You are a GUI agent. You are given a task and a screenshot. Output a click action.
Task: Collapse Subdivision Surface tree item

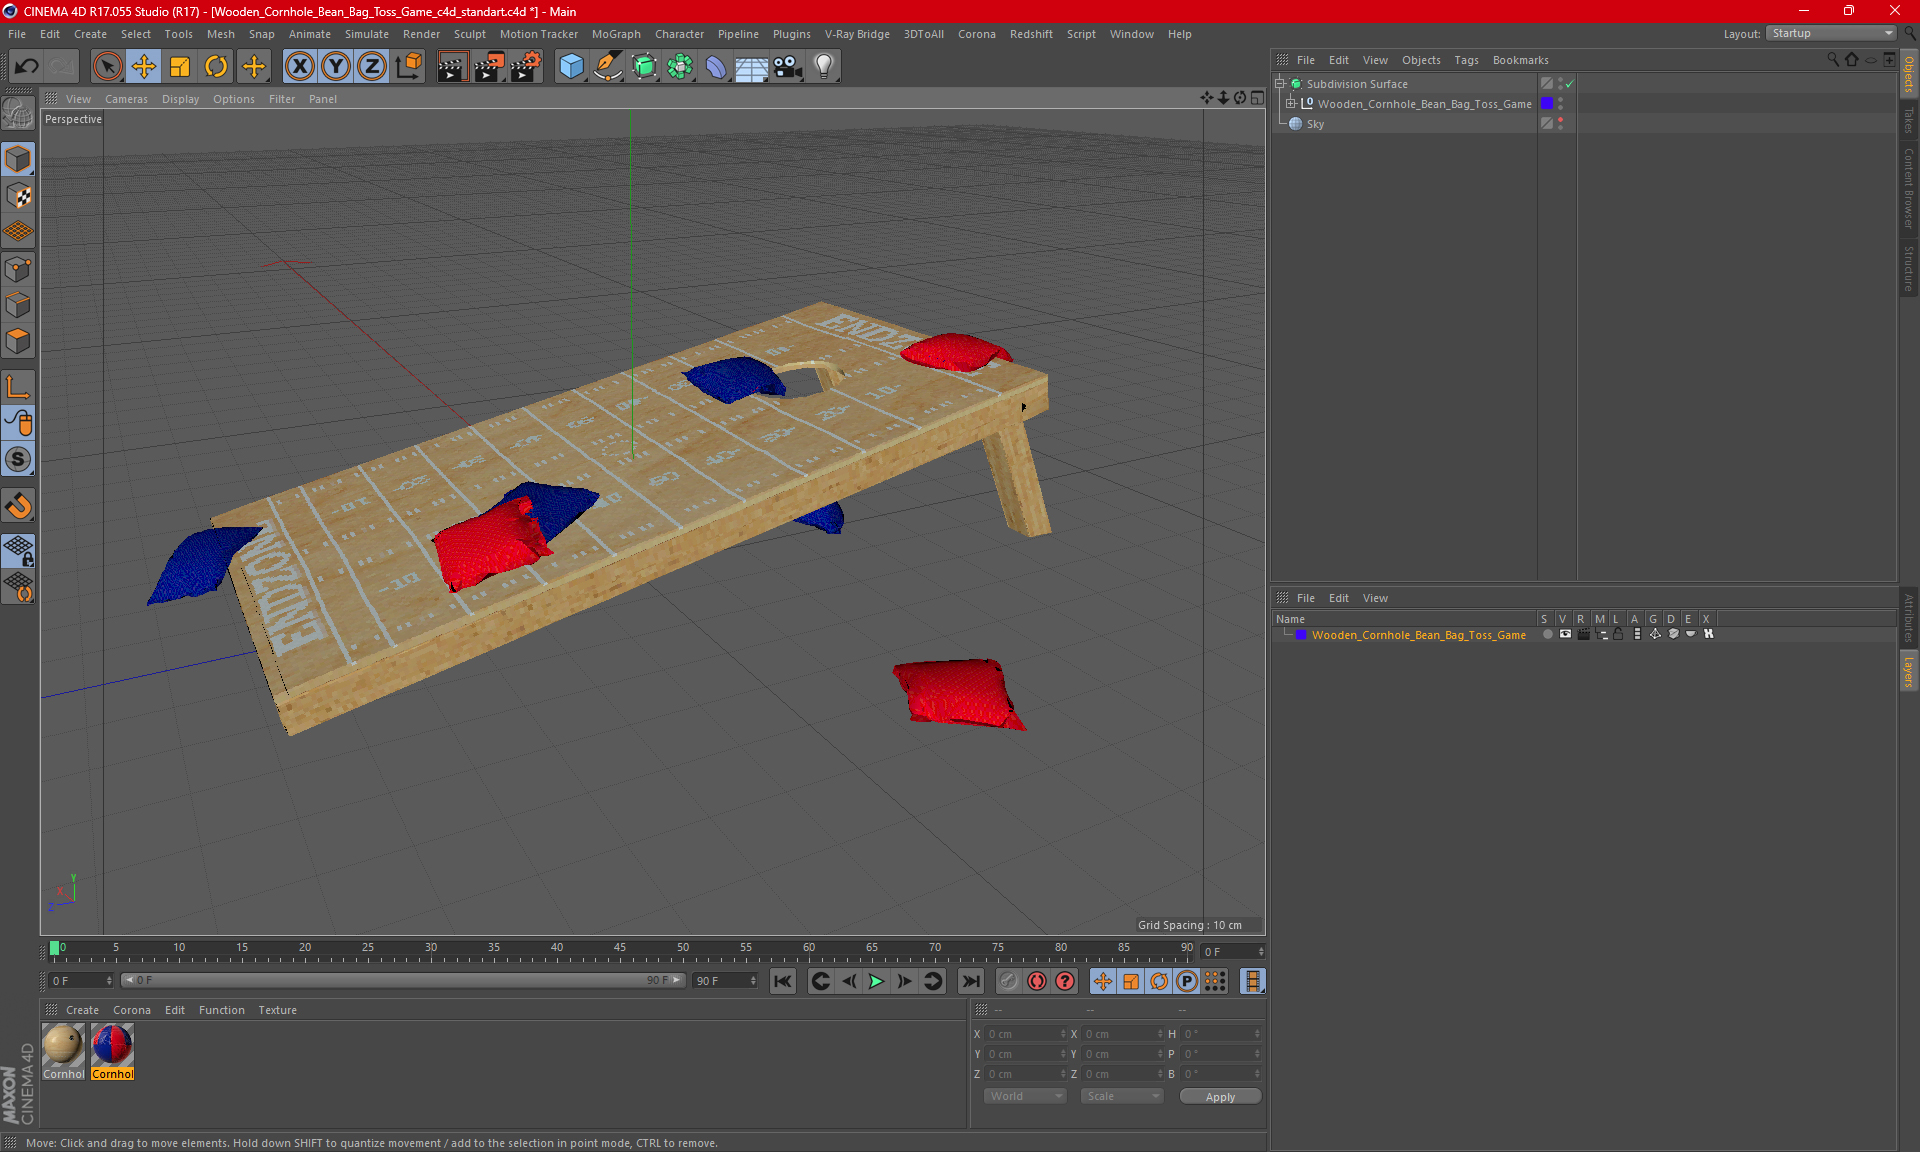point(1280,84)
